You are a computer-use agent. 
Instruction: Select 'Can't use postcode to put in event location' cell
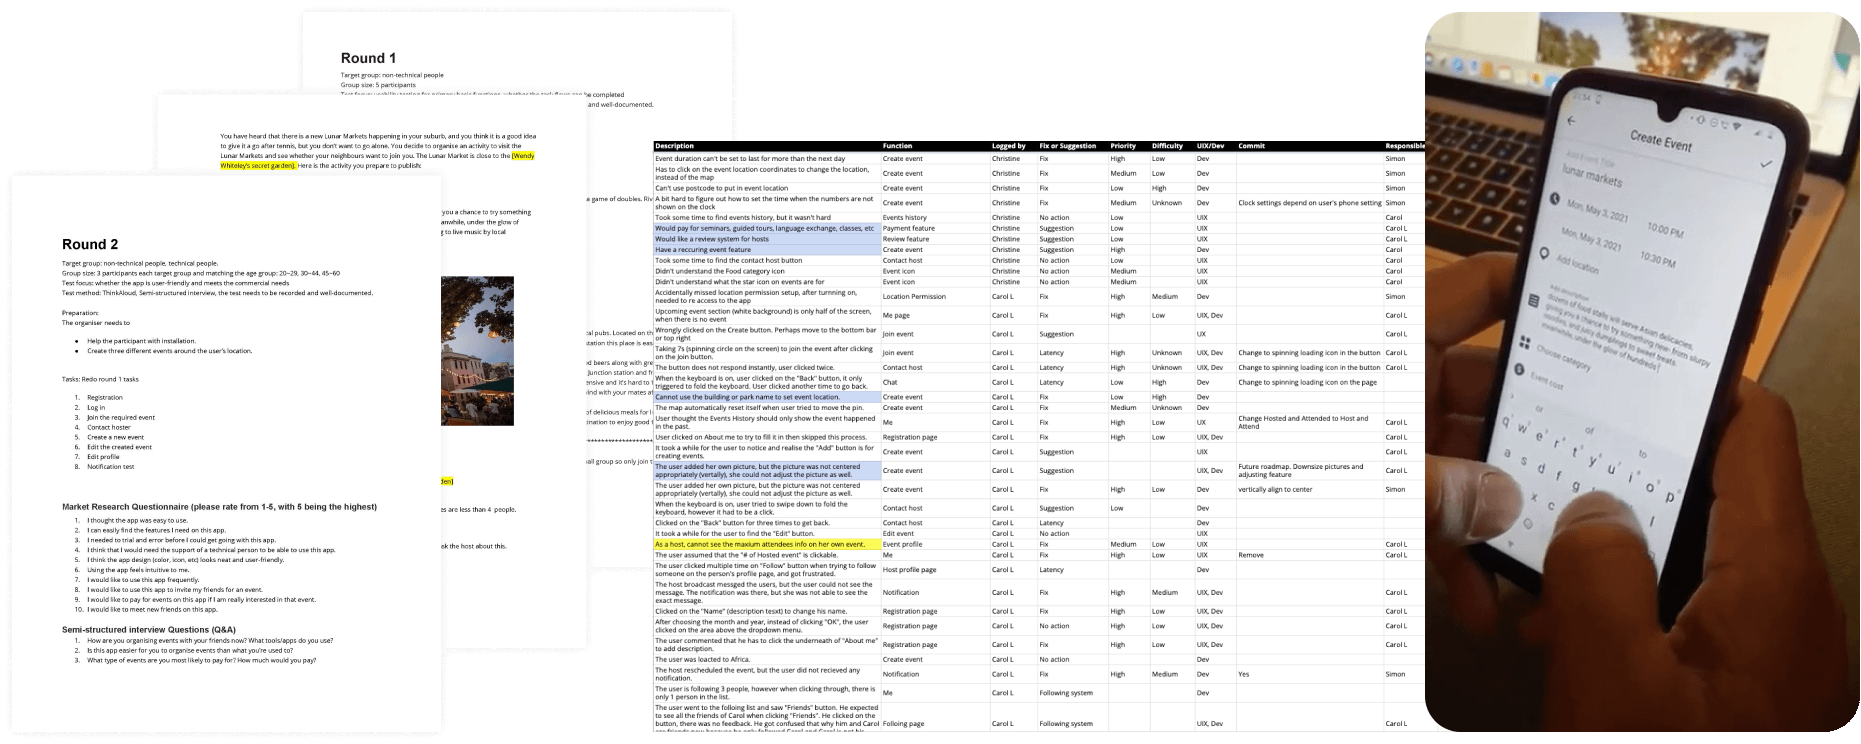(x=767, y=188)
